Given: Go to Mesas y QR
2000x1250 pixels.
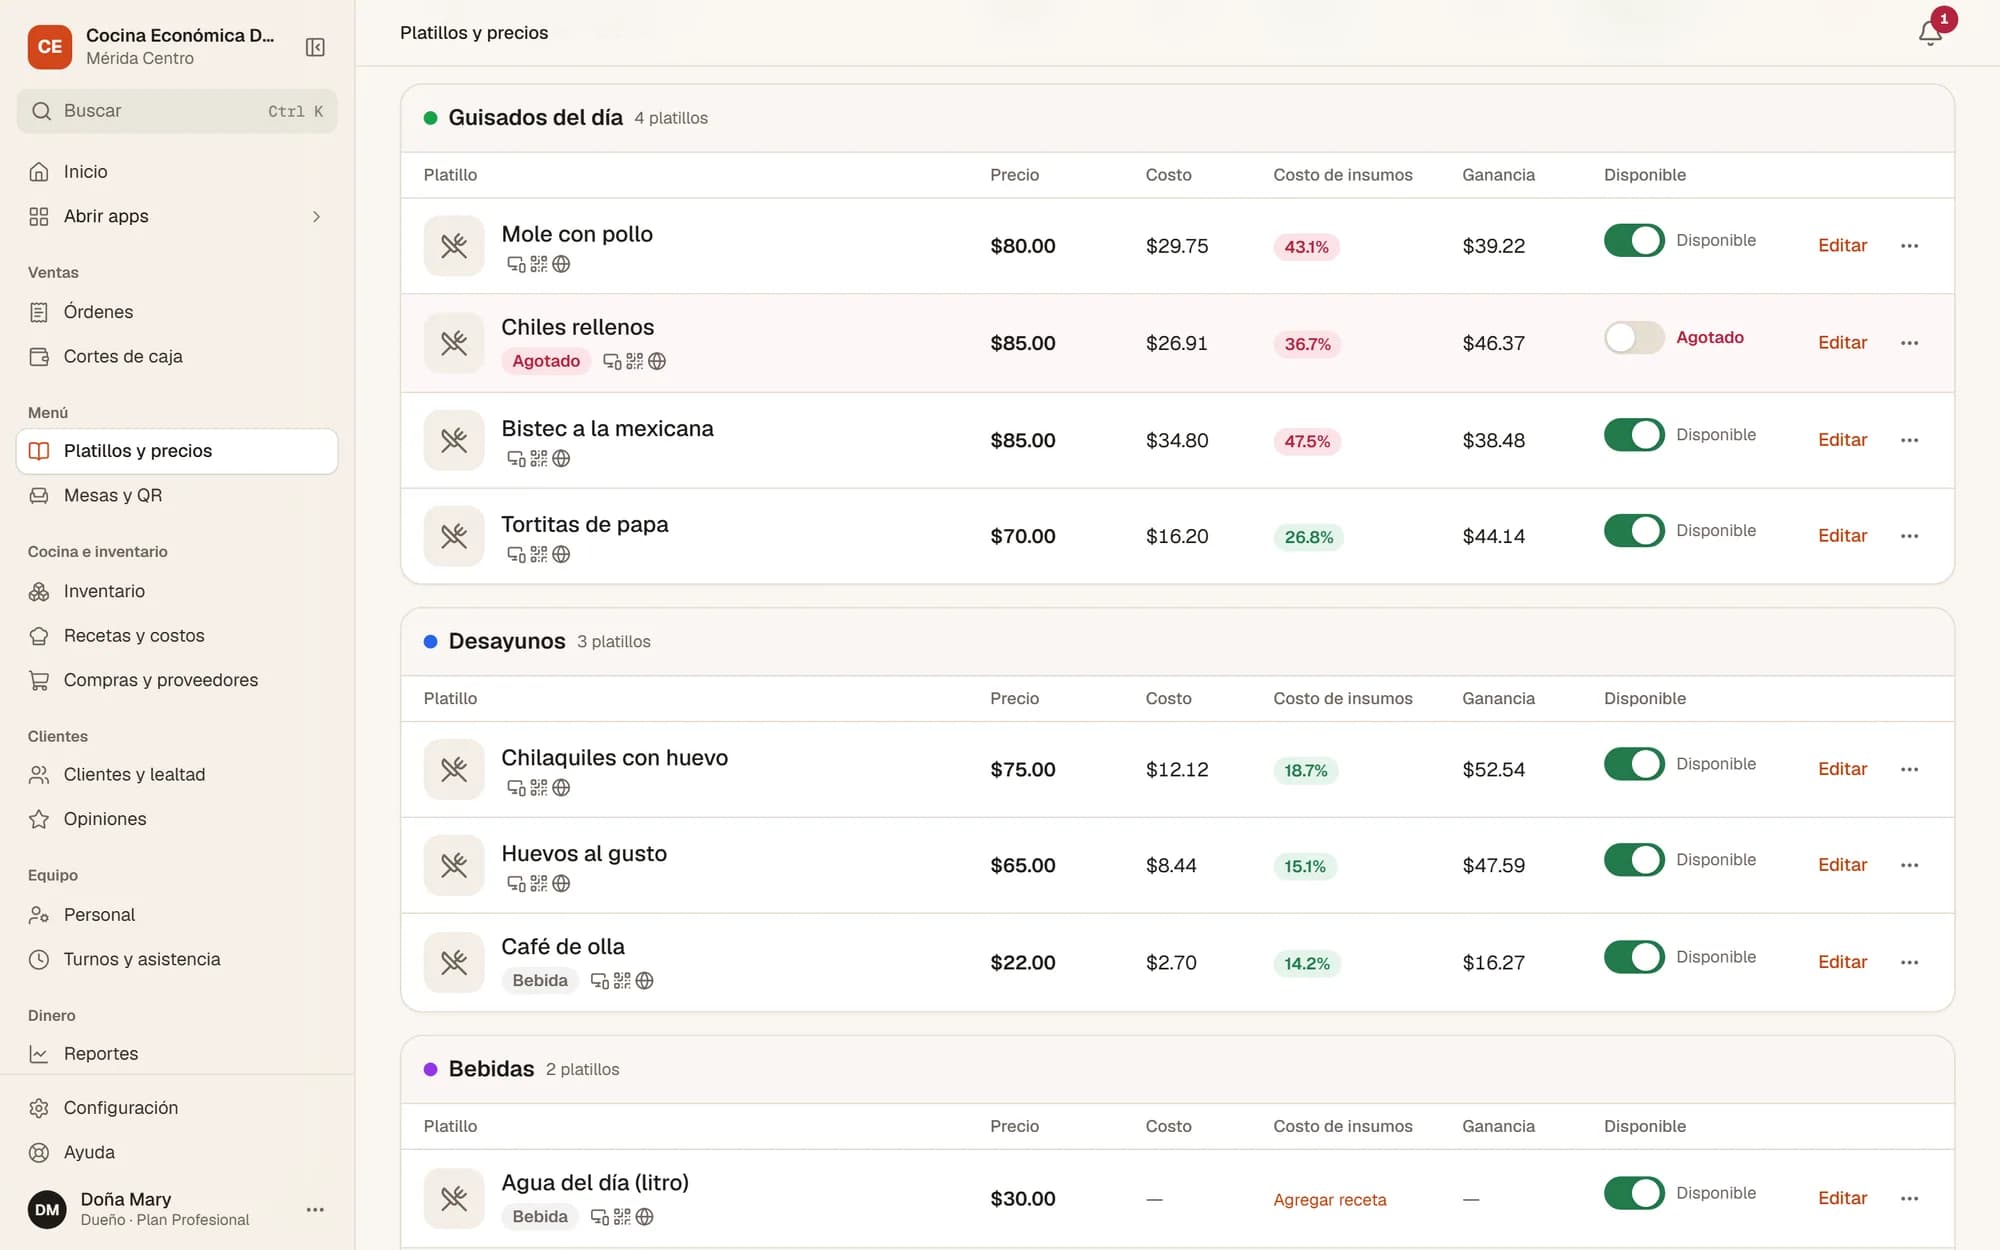Looking at the screenshot, I should point(177,495).
